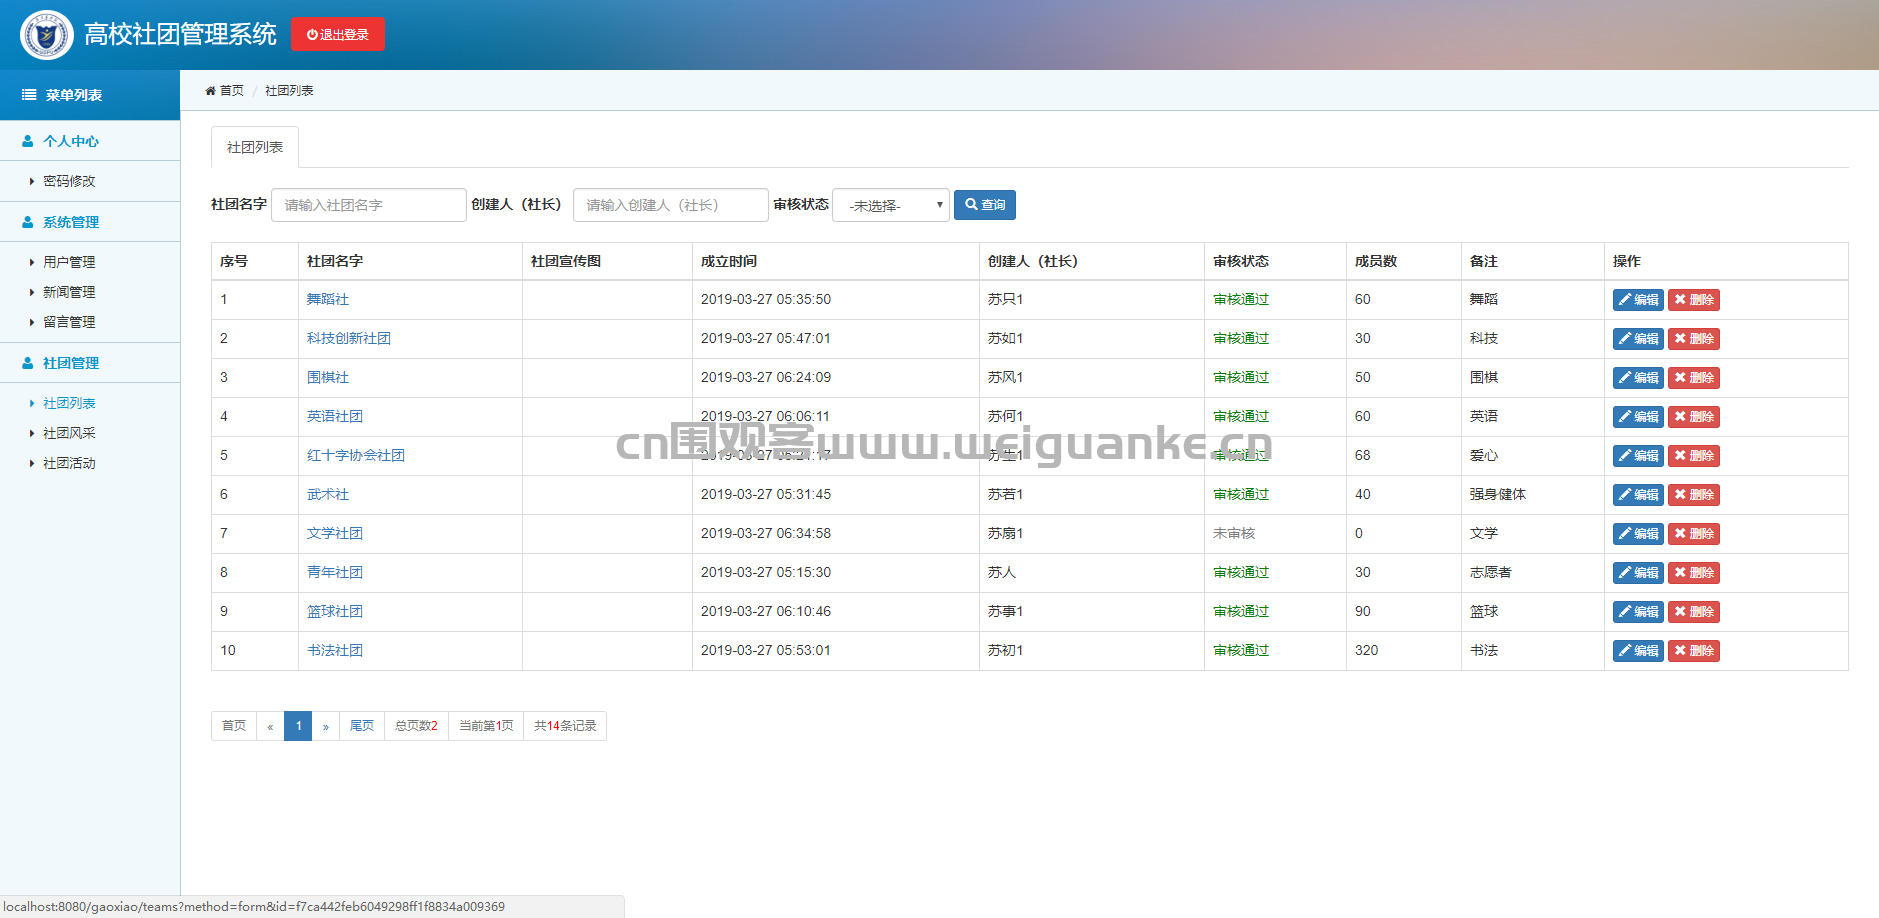Open 社团风采 in the sidebar
1879x918 pixels.
69,433
